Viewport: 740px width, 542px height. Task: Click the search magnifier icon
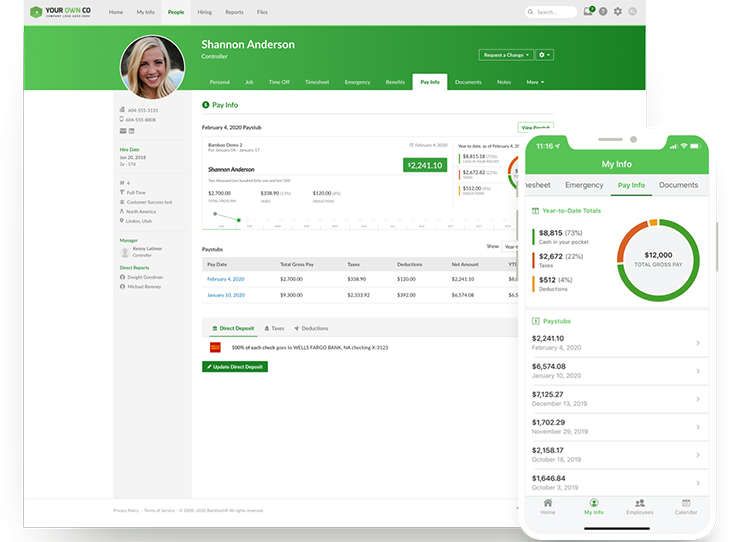coord(531,12)
